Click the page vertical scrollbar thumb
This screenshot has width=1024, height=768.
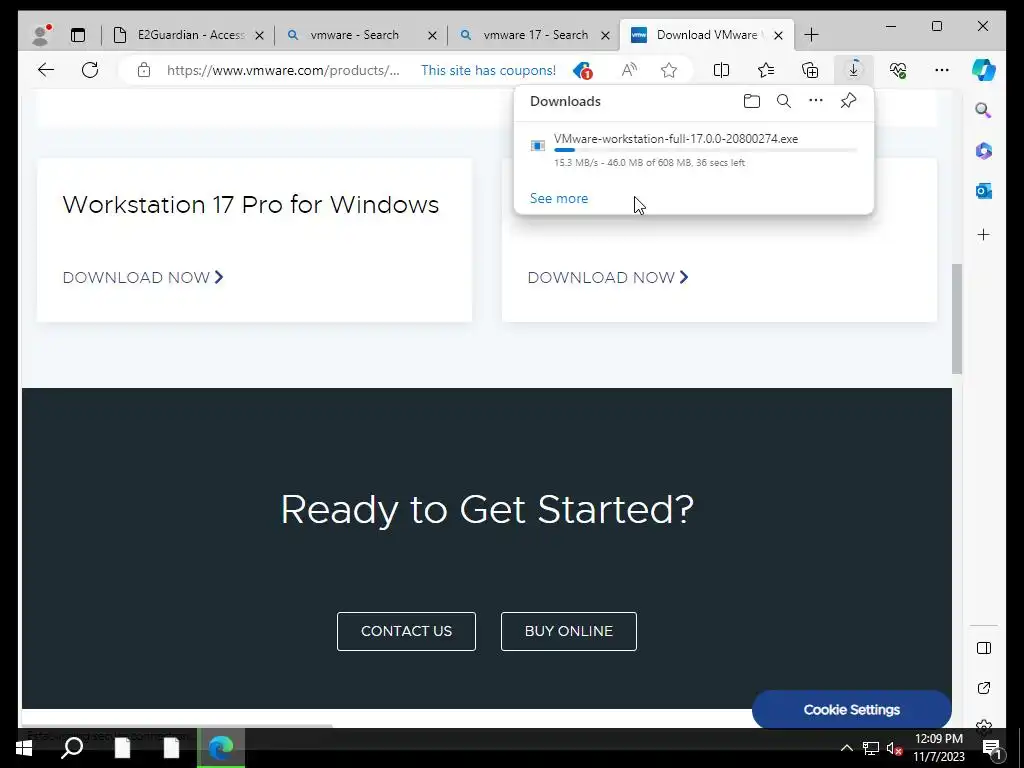coord(957,319)
